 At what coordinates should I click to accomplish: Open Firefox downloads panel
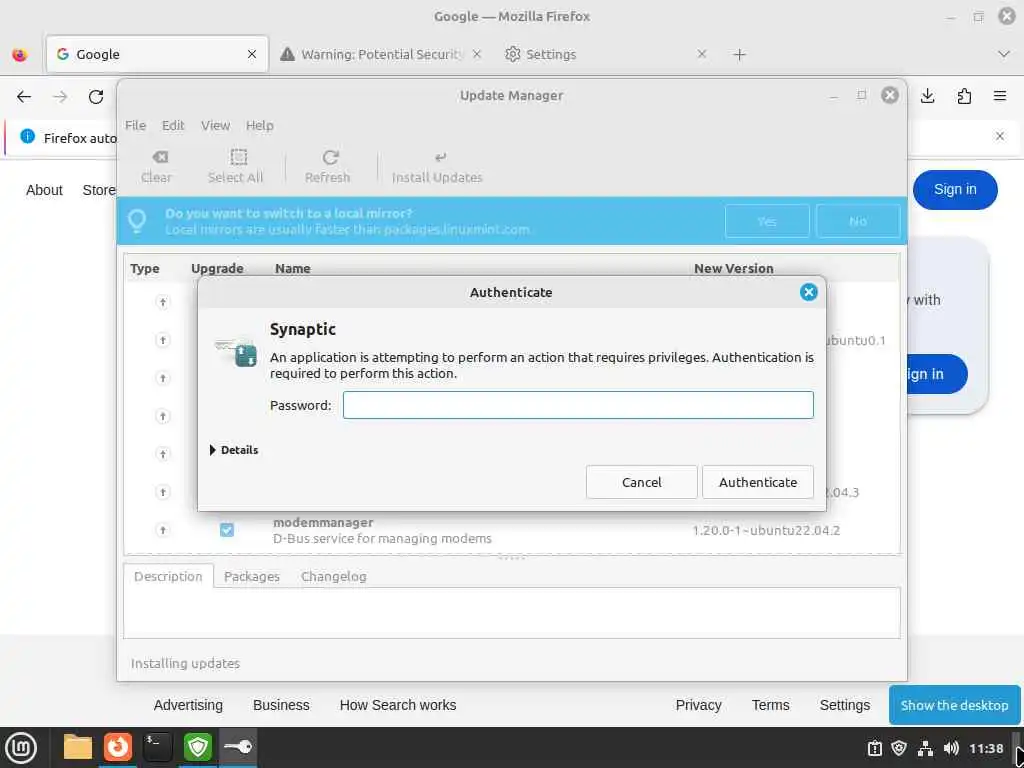tap(927, 97)
